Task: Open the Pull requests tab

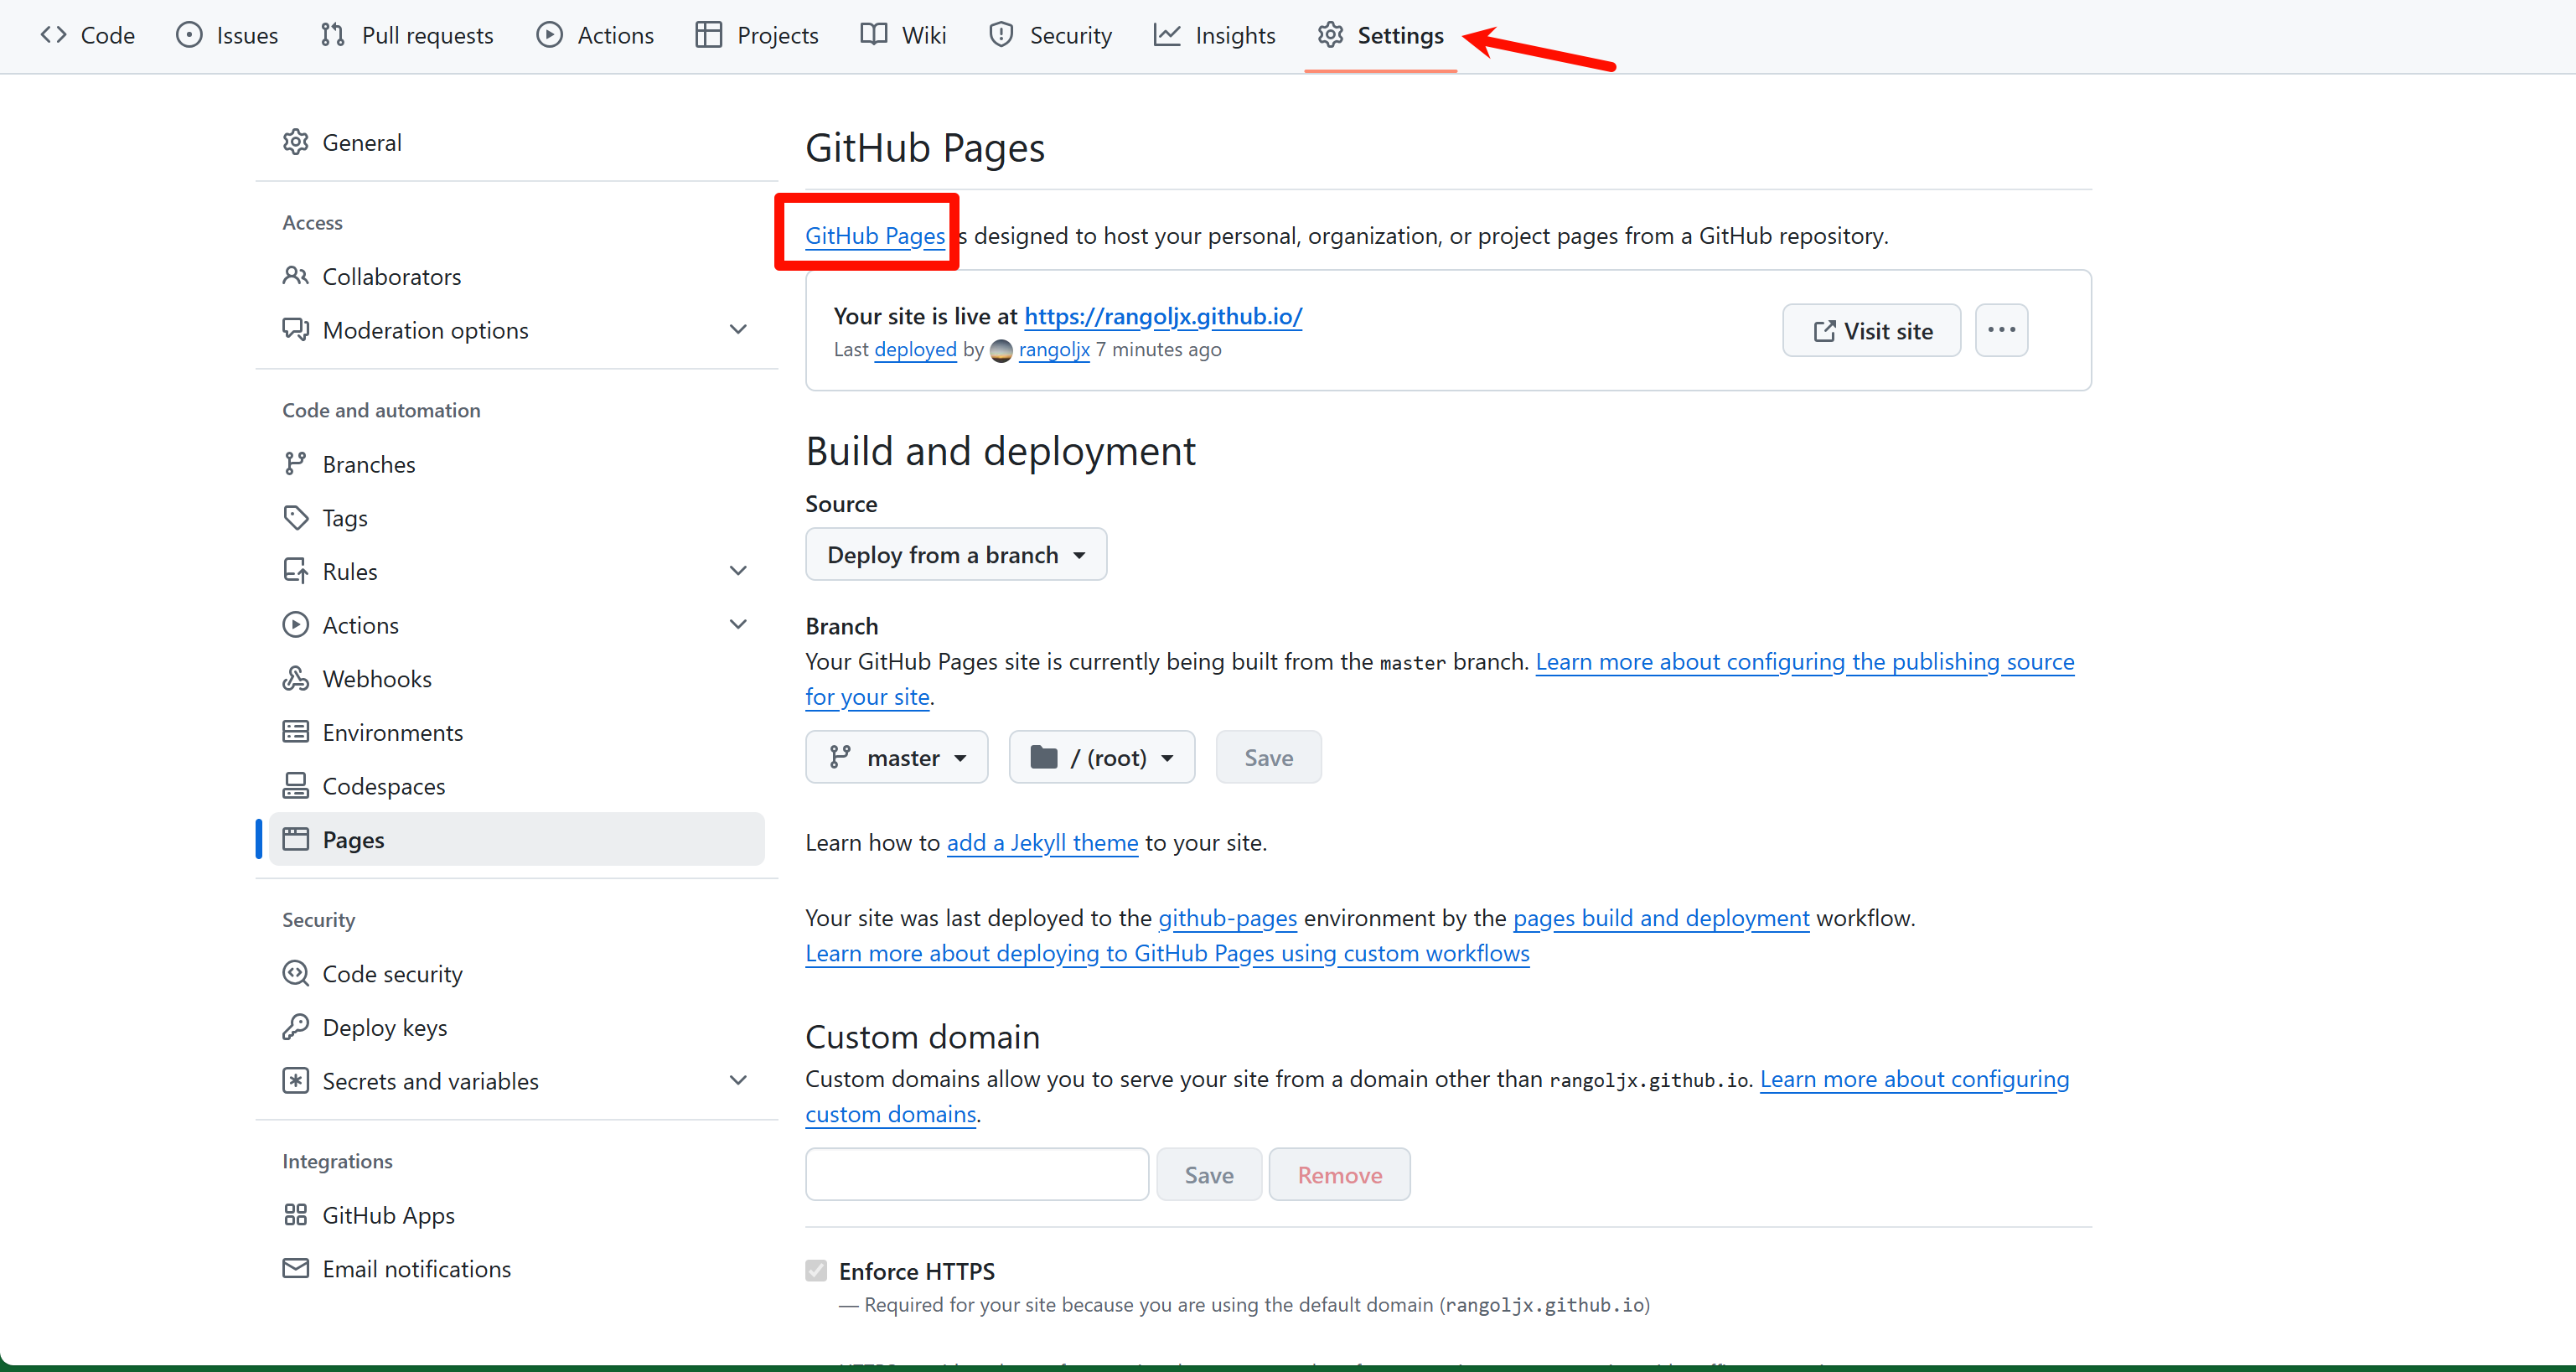Action: pos(406,34)
